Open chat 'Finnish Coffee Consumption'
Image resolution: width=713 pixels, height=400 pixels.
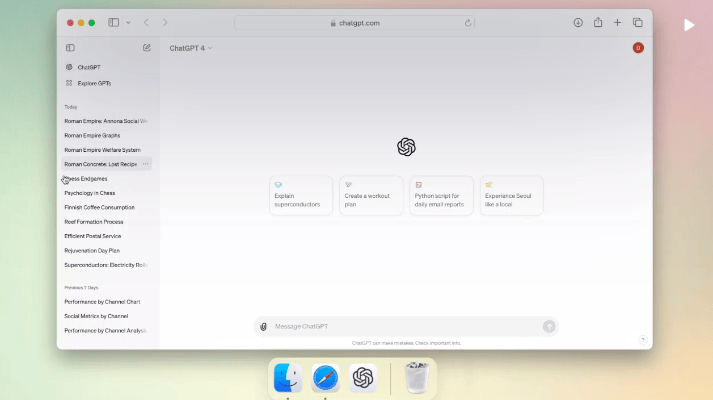point(100,207)
